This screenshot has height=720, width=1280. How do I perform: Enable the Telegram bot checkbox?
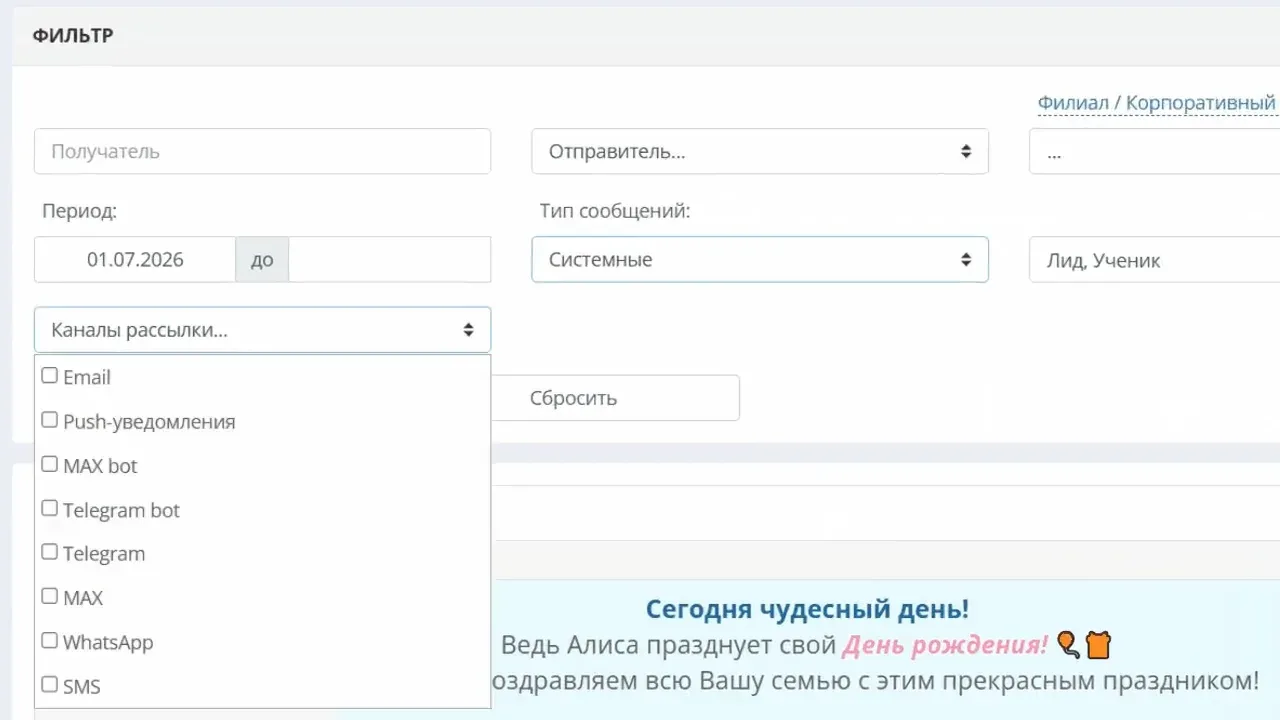click(x=49, y=508)
